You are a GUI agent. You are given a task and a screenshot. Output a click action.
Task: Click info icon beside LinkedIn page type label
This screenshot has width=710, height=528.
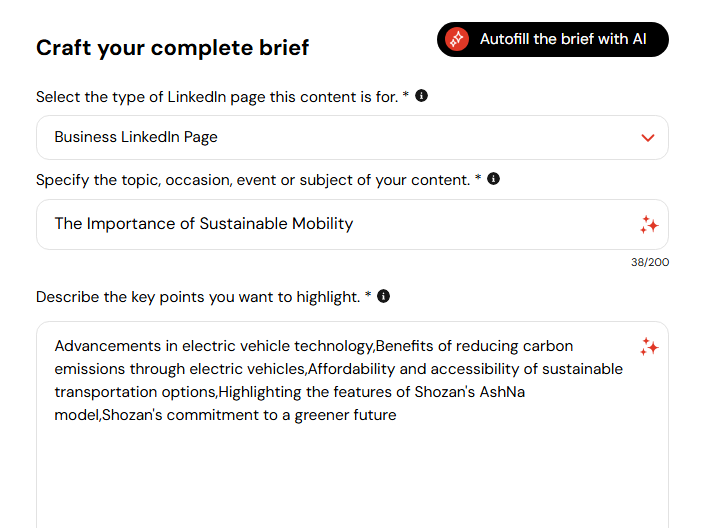pyautogui.click(x=422, y=96)
